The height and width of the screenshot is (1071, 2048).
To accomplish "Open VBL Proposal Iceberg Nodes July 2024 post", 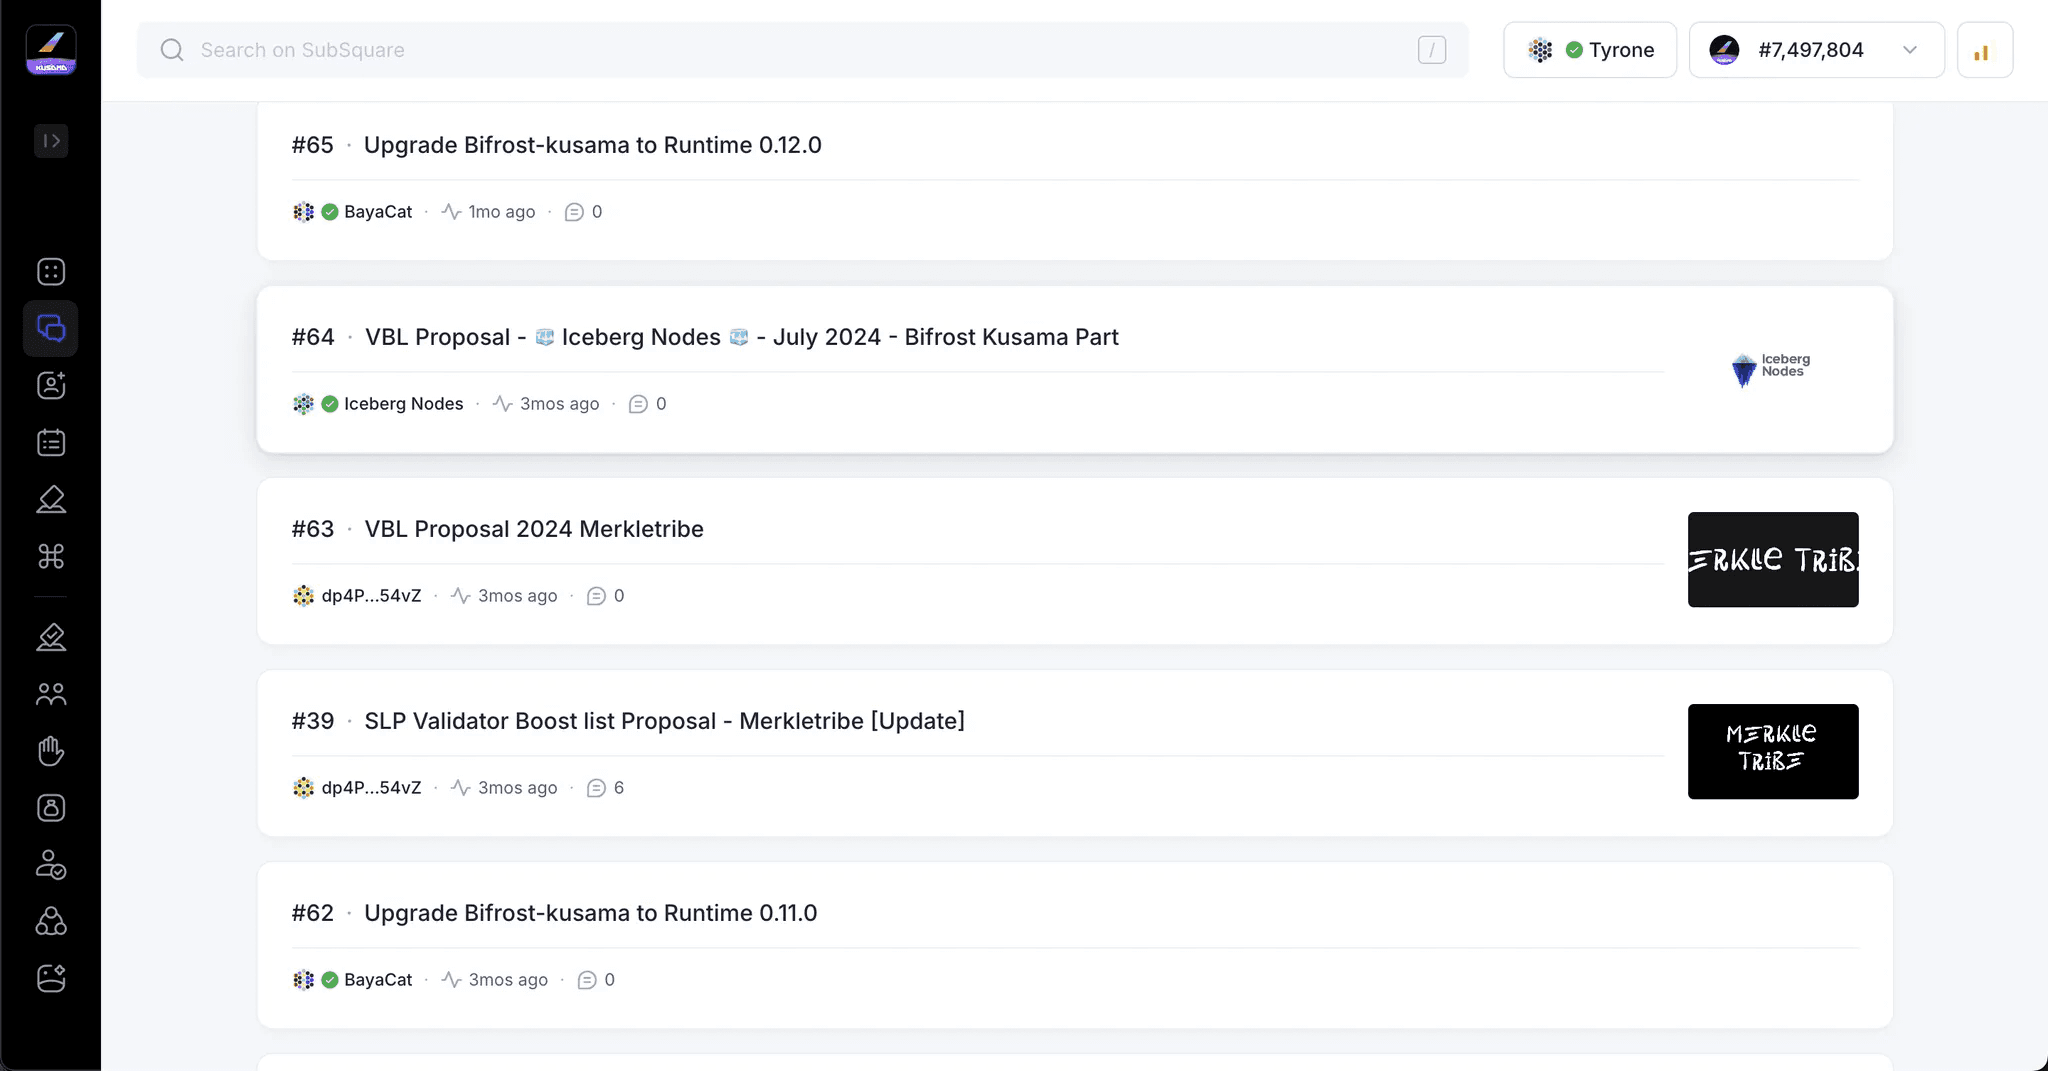I will point(742,337).
